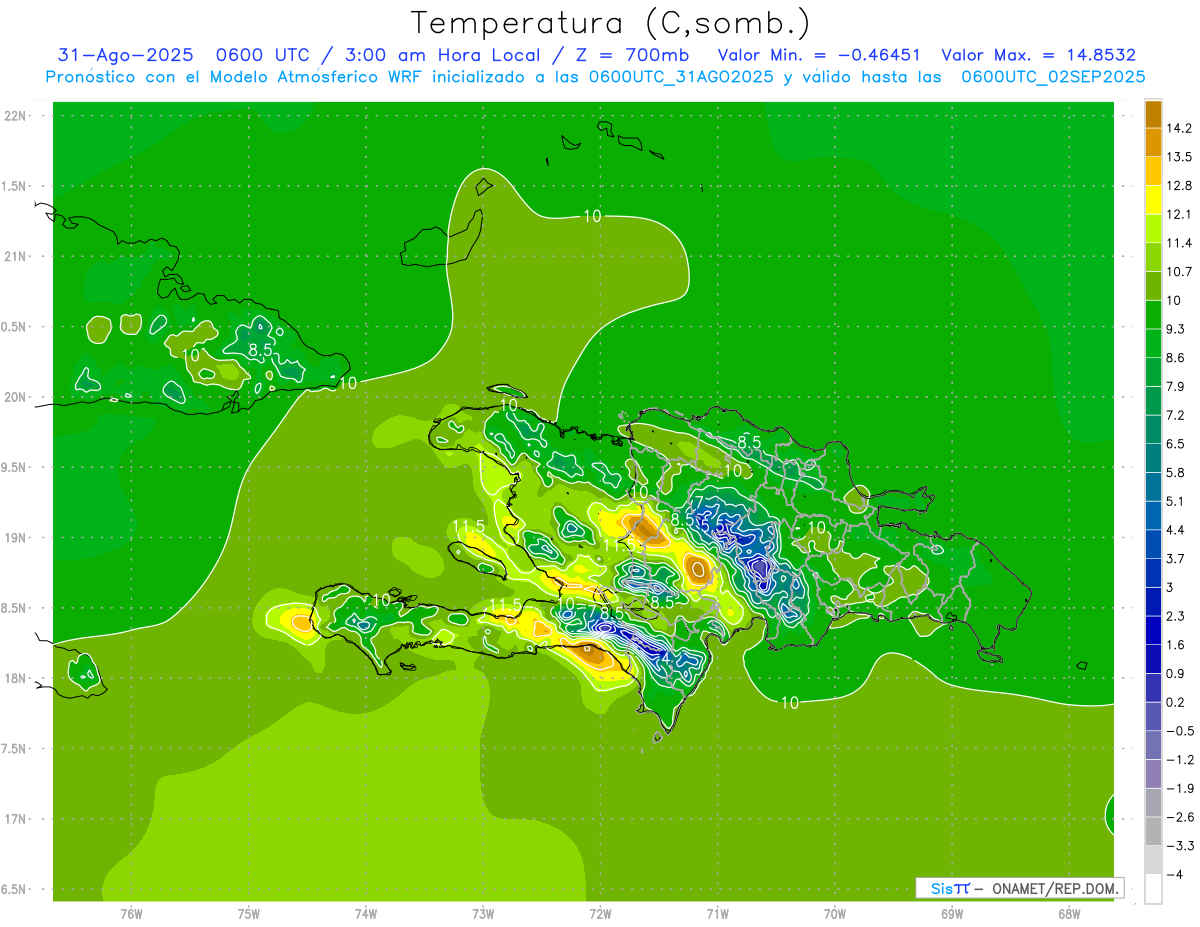Click the '19N' latitude axis label
This screenshot has height=927, width=1200.
[x=15, y=538]
